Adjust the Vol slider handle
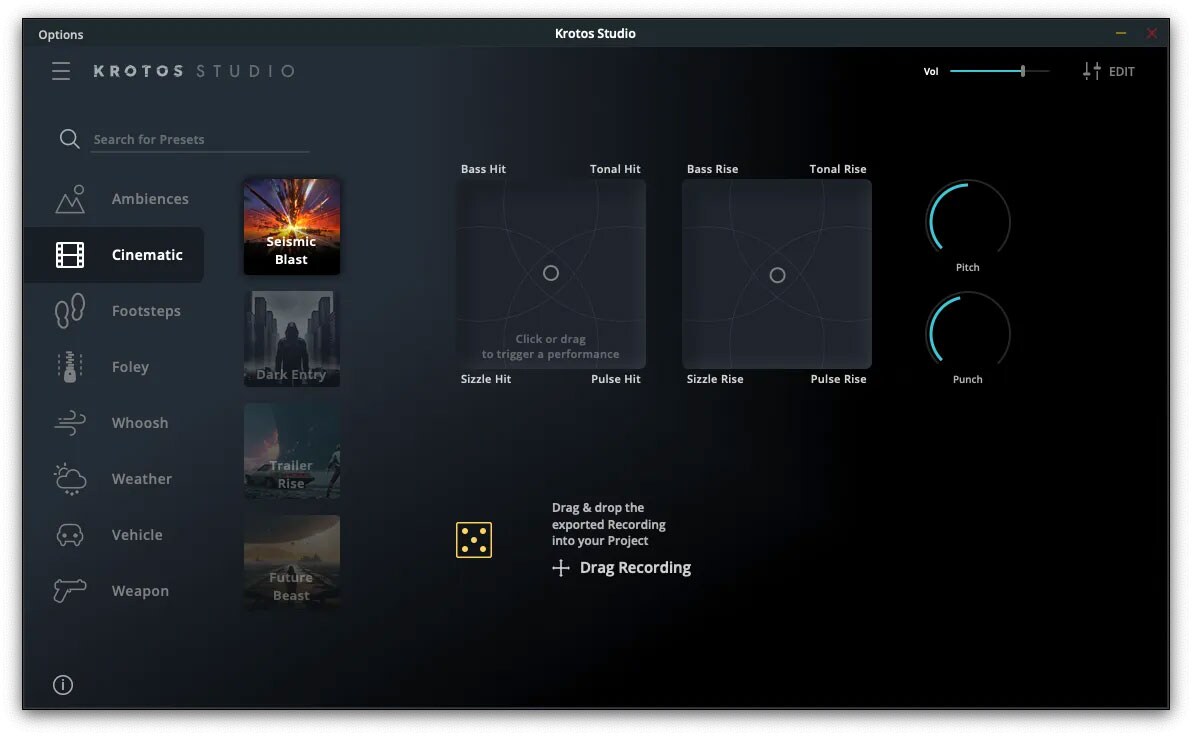The image size is (1192, 736). pos(1023,71)
